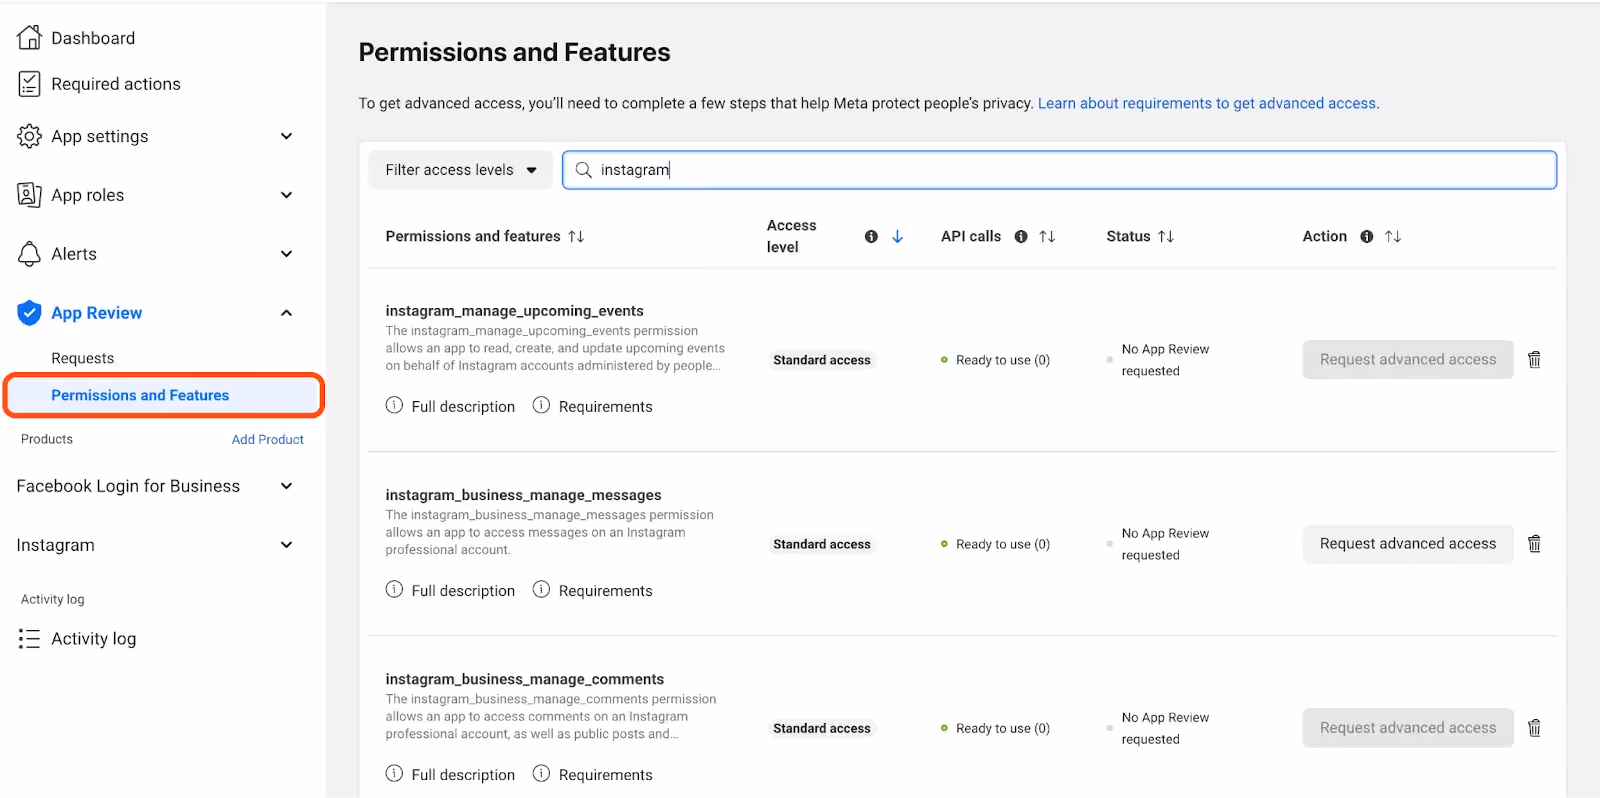The height and width of the screenshot is (798, 1600).
Task: Expand the App roles section
Action: pyautogui.click(x=286, y=195)
